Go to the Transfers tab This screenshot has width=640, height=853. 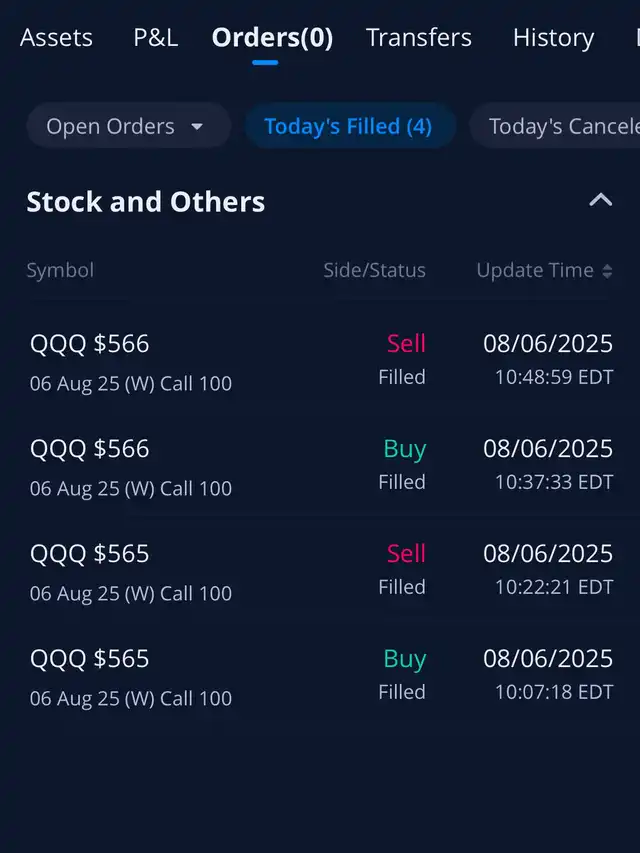419,38
